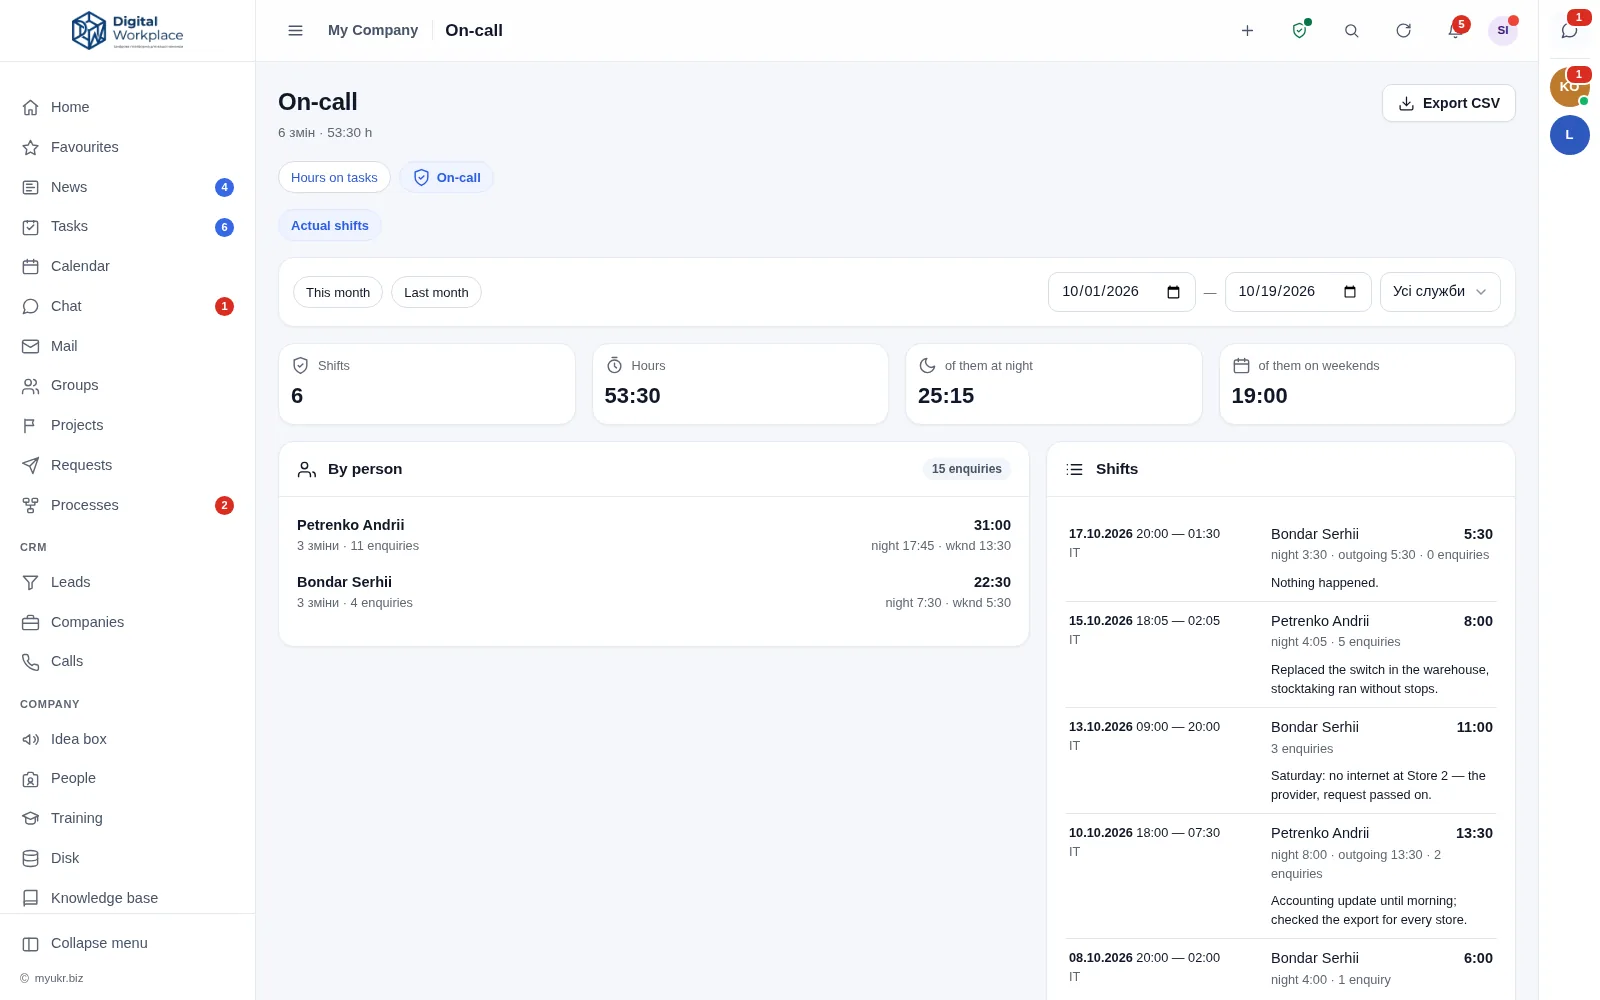This screenshot has width=1600, height=1000.
Task: Open the SI user avatar
Action: [x=1503, y=31]
